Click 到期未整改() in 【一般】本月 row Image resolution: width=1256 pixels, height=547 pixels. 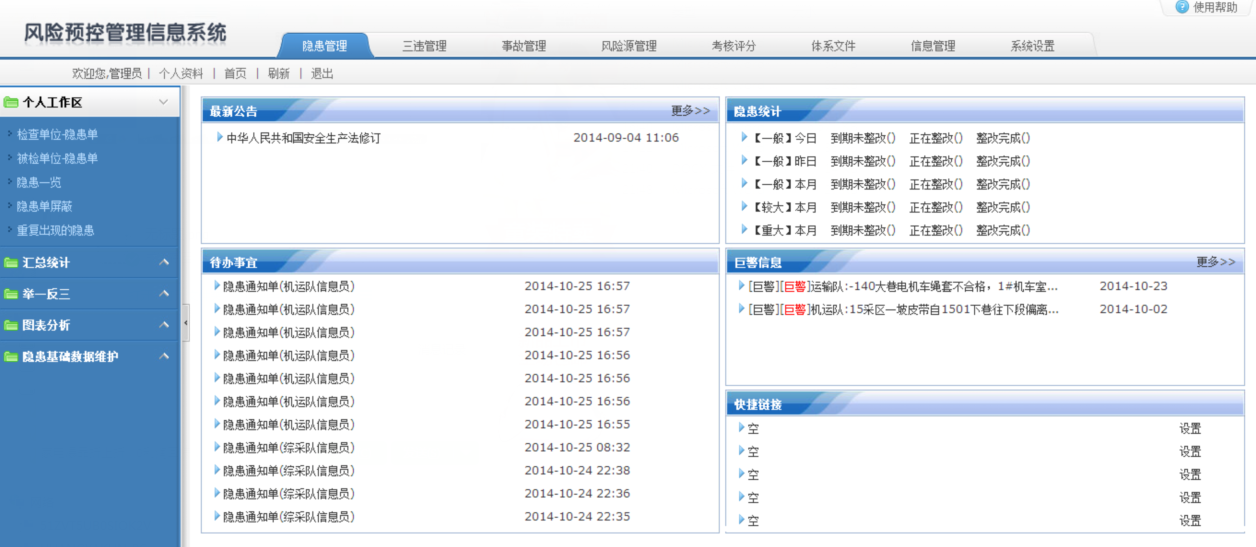pos(863,184)
